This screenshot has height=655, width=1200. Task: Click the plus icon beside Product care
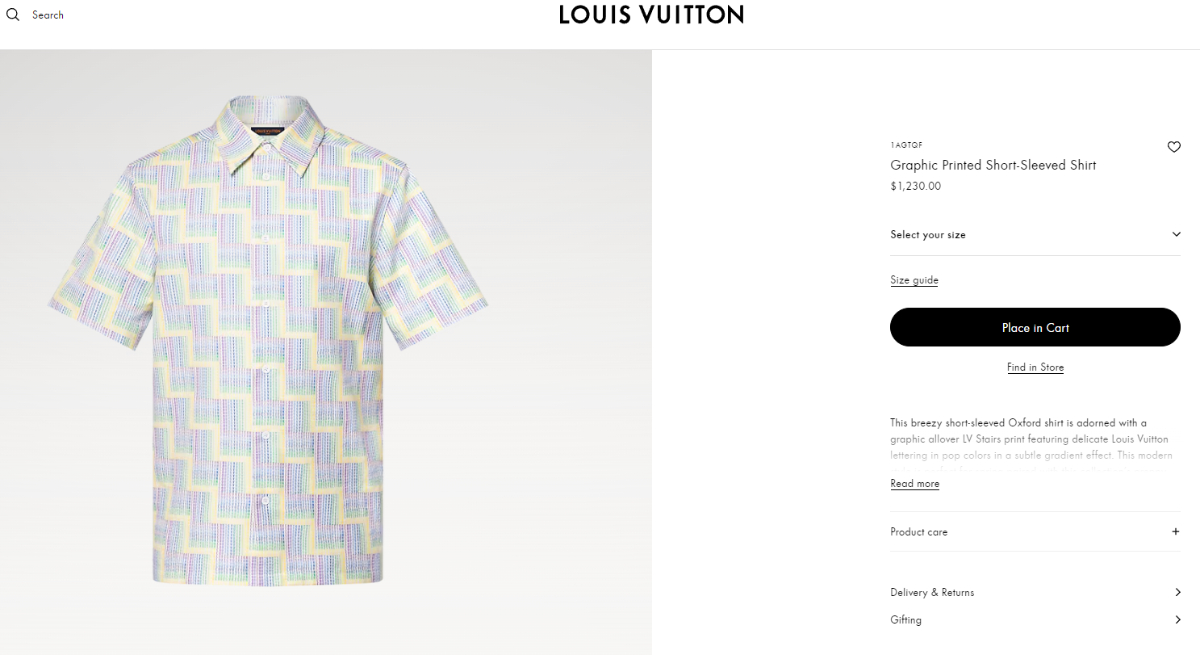click(x=1176, y=532)
